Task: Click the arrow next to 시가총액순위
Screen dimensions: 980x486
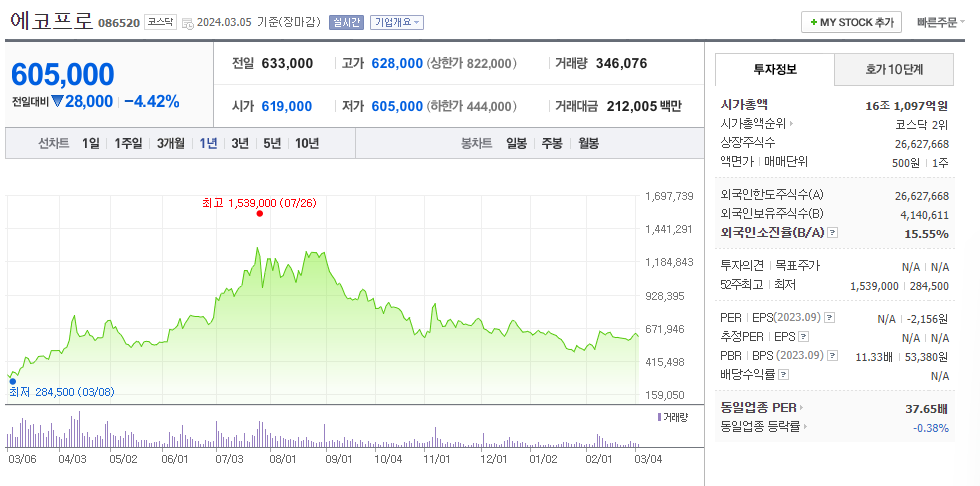Action: point(791,124)
